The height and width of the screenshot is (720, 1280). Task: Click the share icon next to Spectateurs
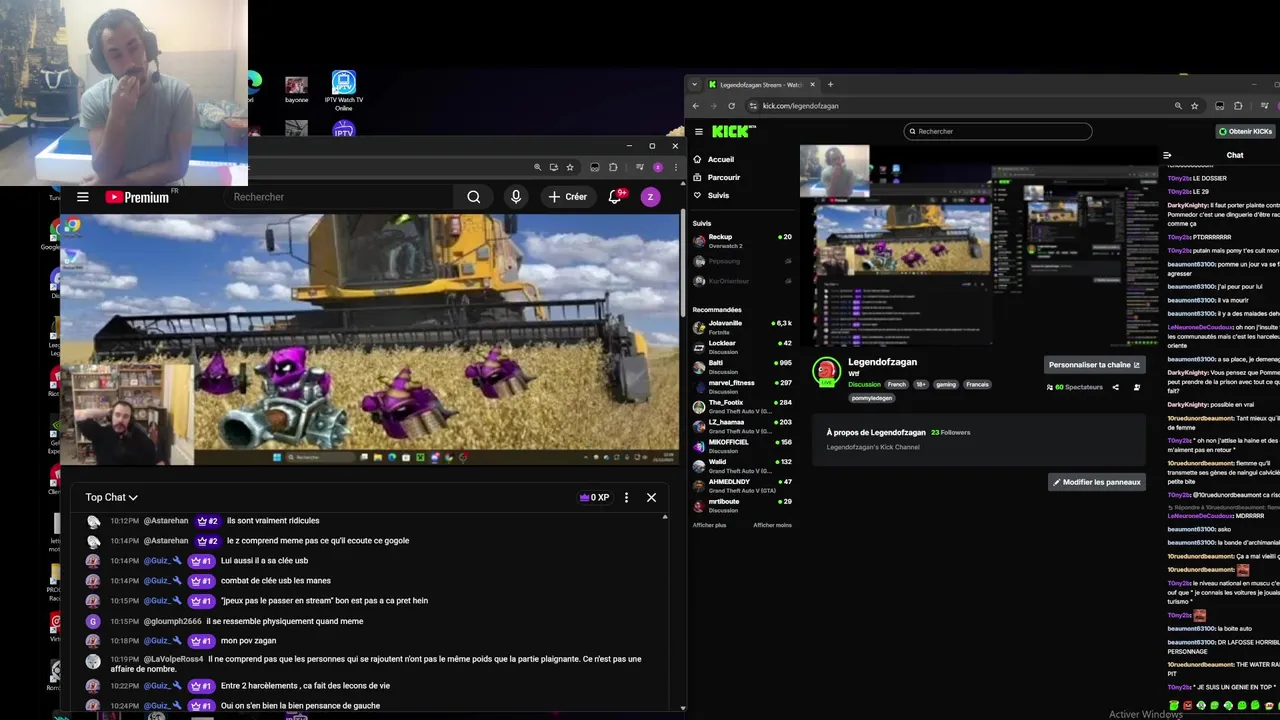1115,387
